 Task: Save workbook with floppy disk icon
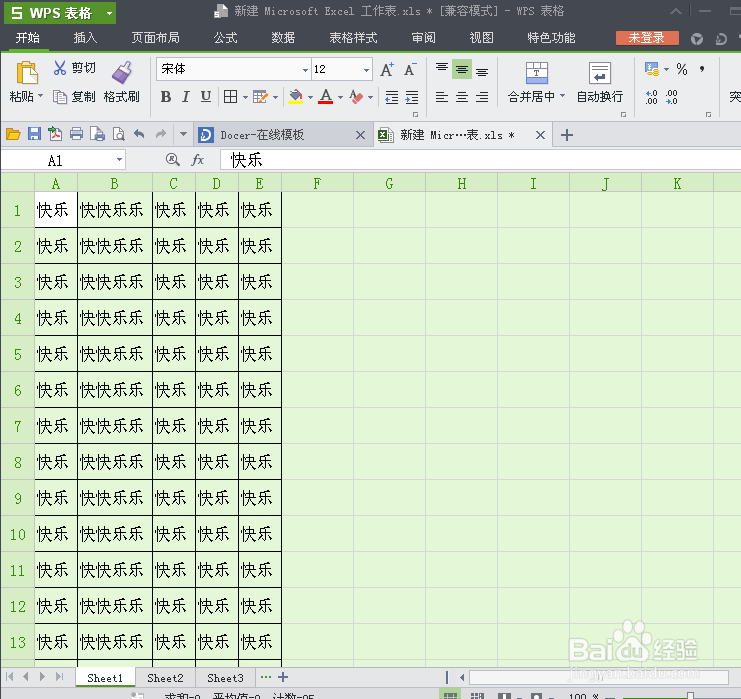34,135
